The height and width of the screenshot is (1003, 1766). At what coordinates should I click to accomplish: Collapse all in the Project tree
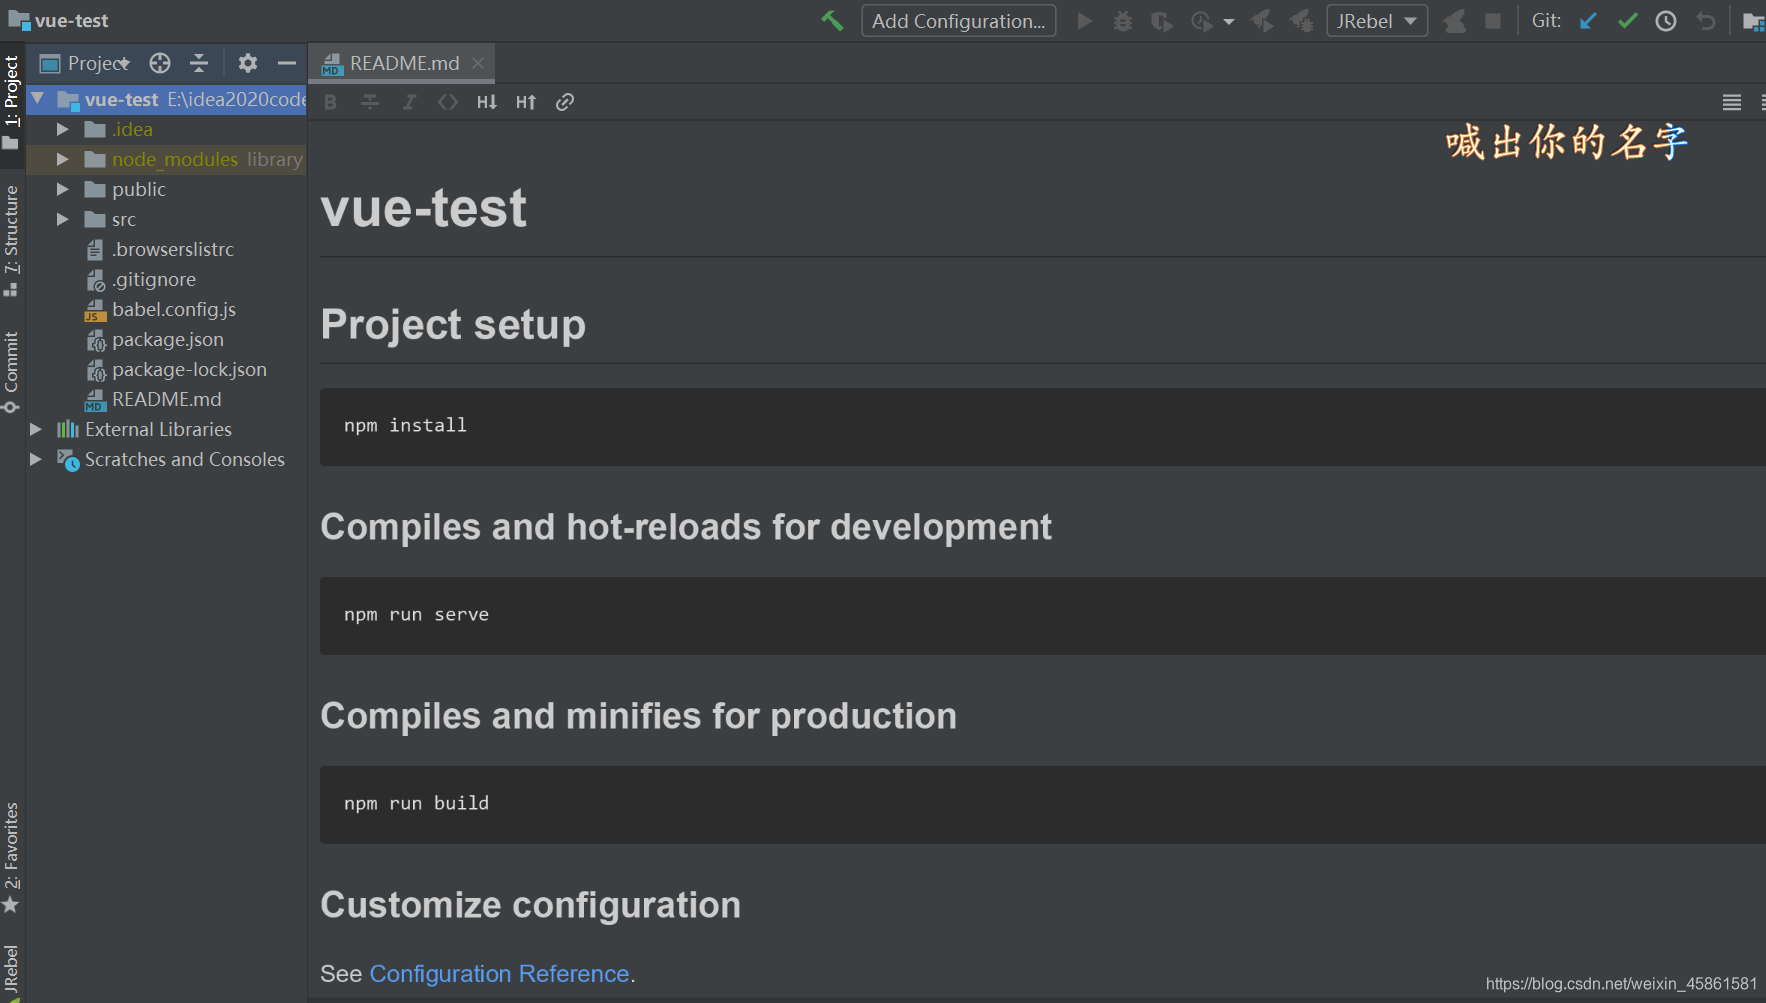199,64
